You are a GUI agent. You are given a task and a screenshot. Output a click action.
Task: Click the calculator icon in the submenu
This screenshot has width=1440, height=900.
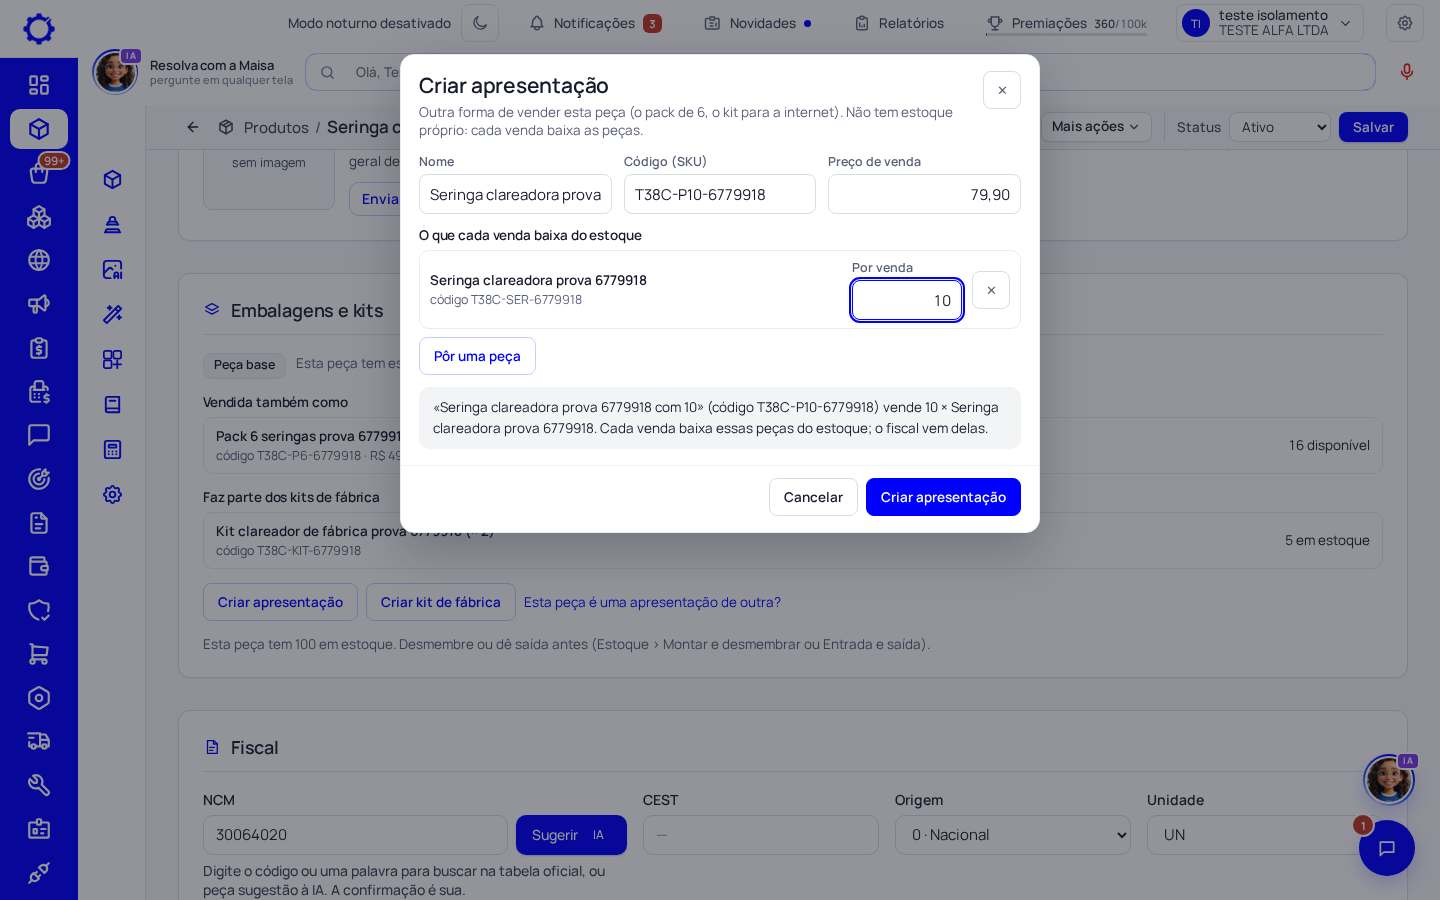click(112, 449)
